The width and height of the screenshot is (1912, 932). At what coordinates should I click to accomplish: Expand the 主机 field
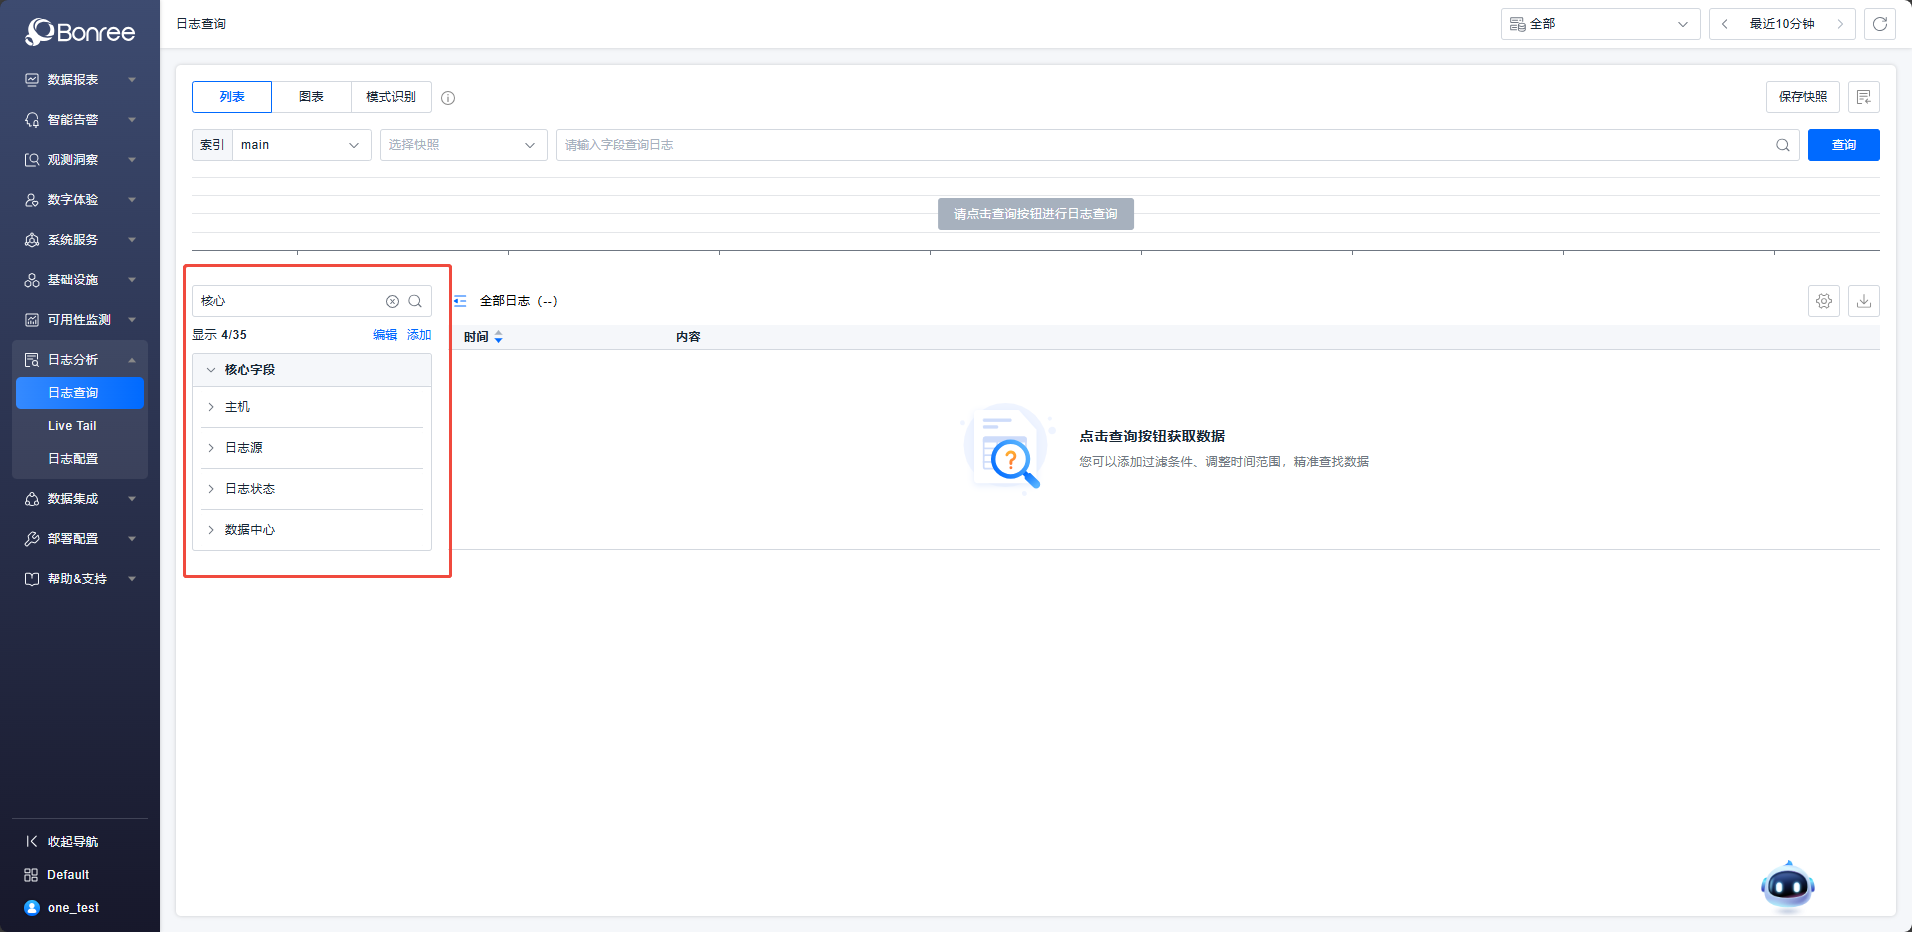(x=211, y=407)
